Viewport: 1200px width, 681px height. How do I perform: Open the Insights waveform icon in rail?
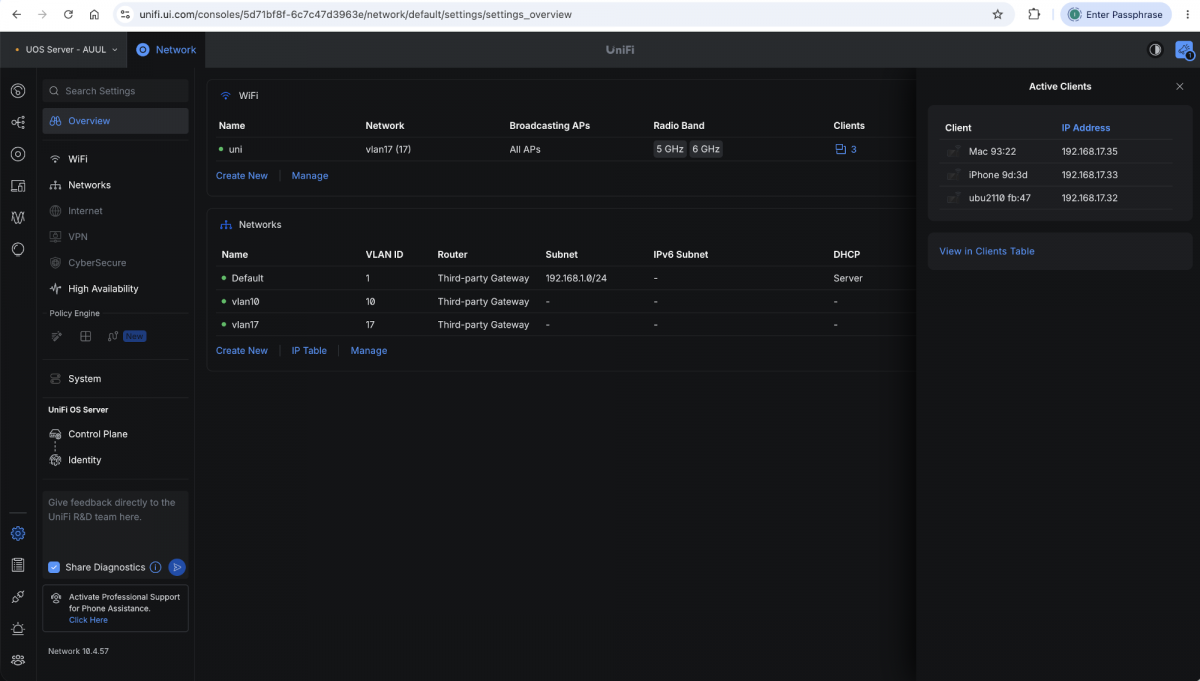click(18, 217)
